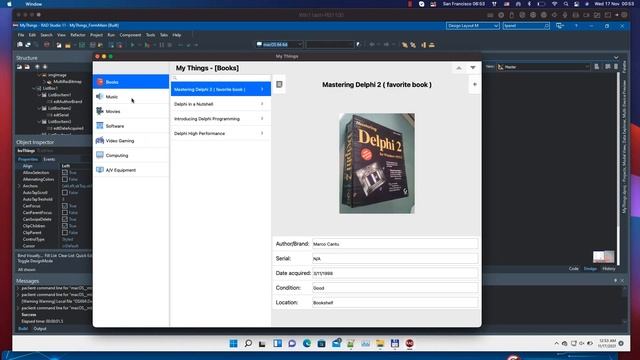Click the plus icon beside the book title

point(475,84)
